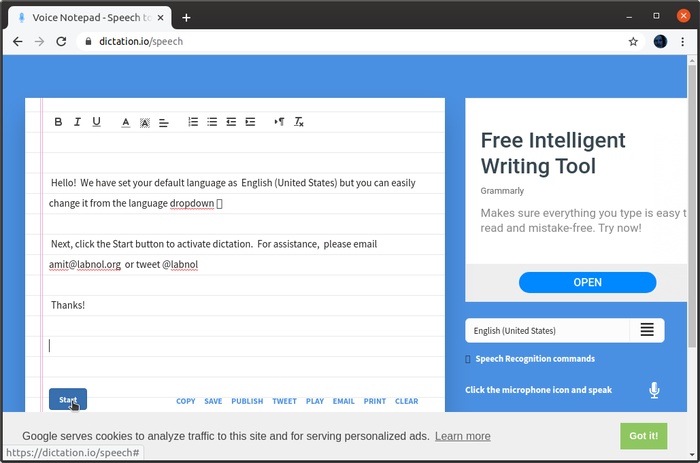Click the microphone icon to speak

pos(654,390)
